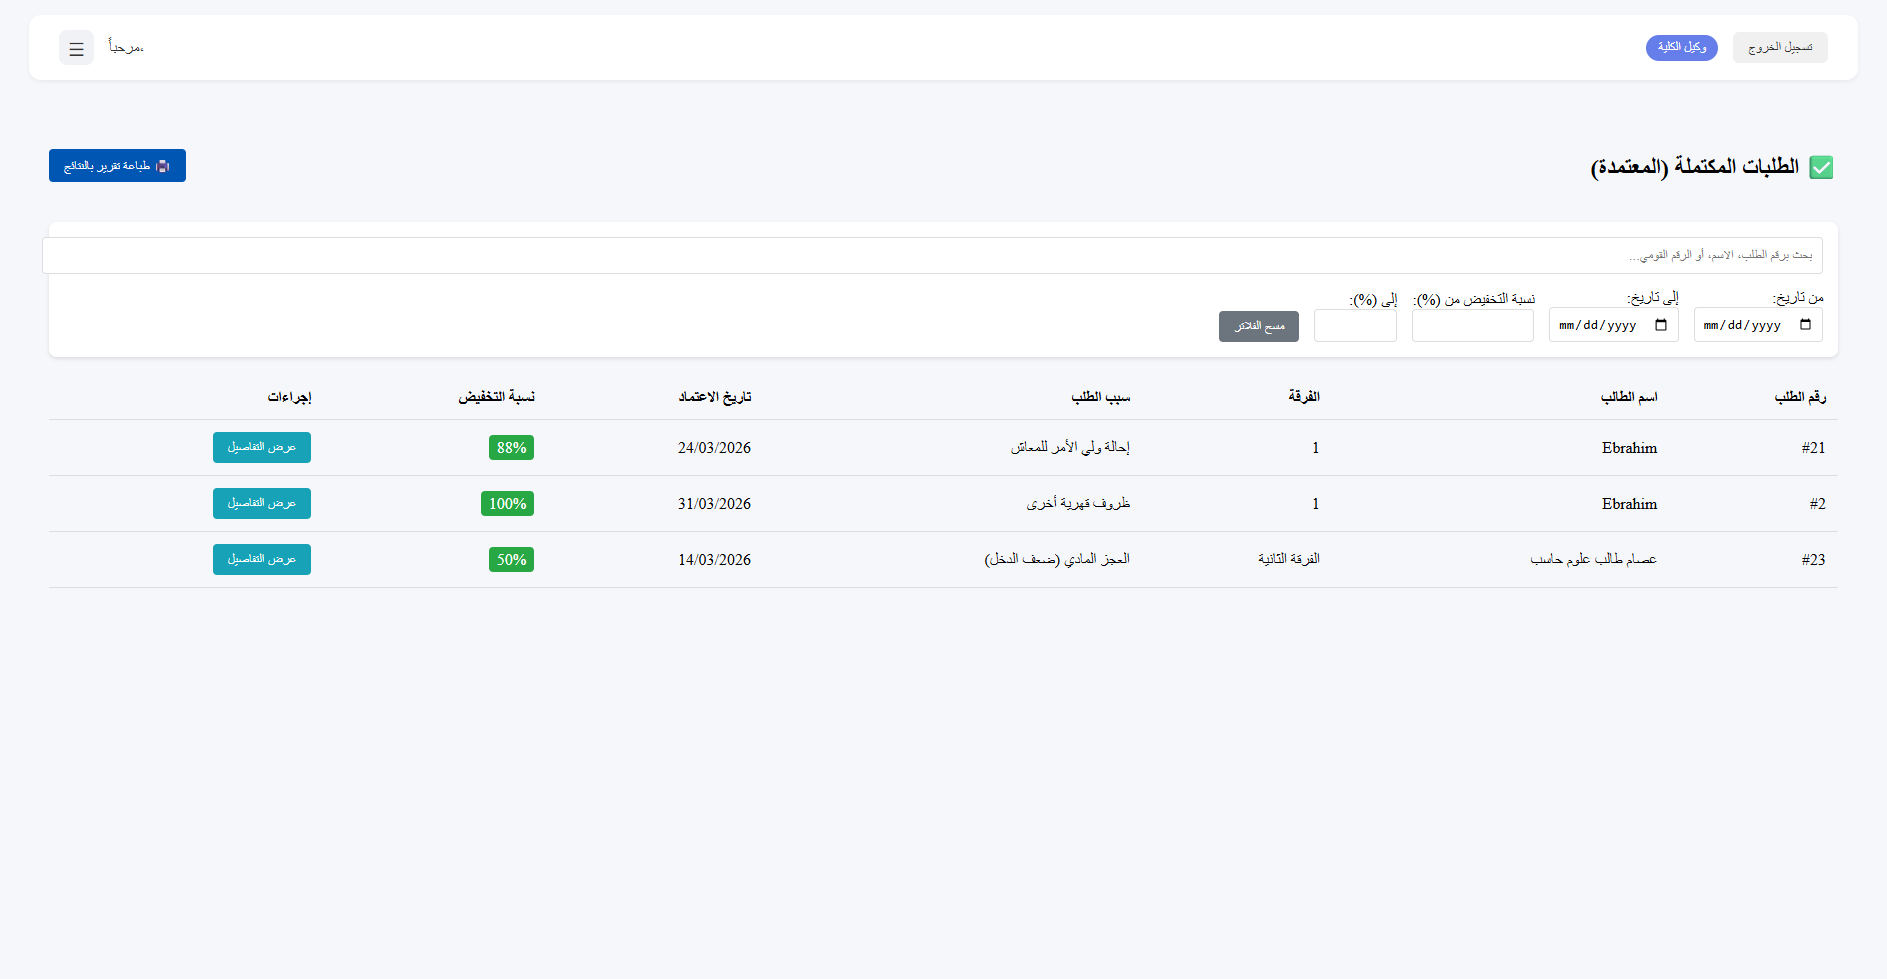
Task: Click the 88% discount badge for request #21
Action: (x=510, y=447)
